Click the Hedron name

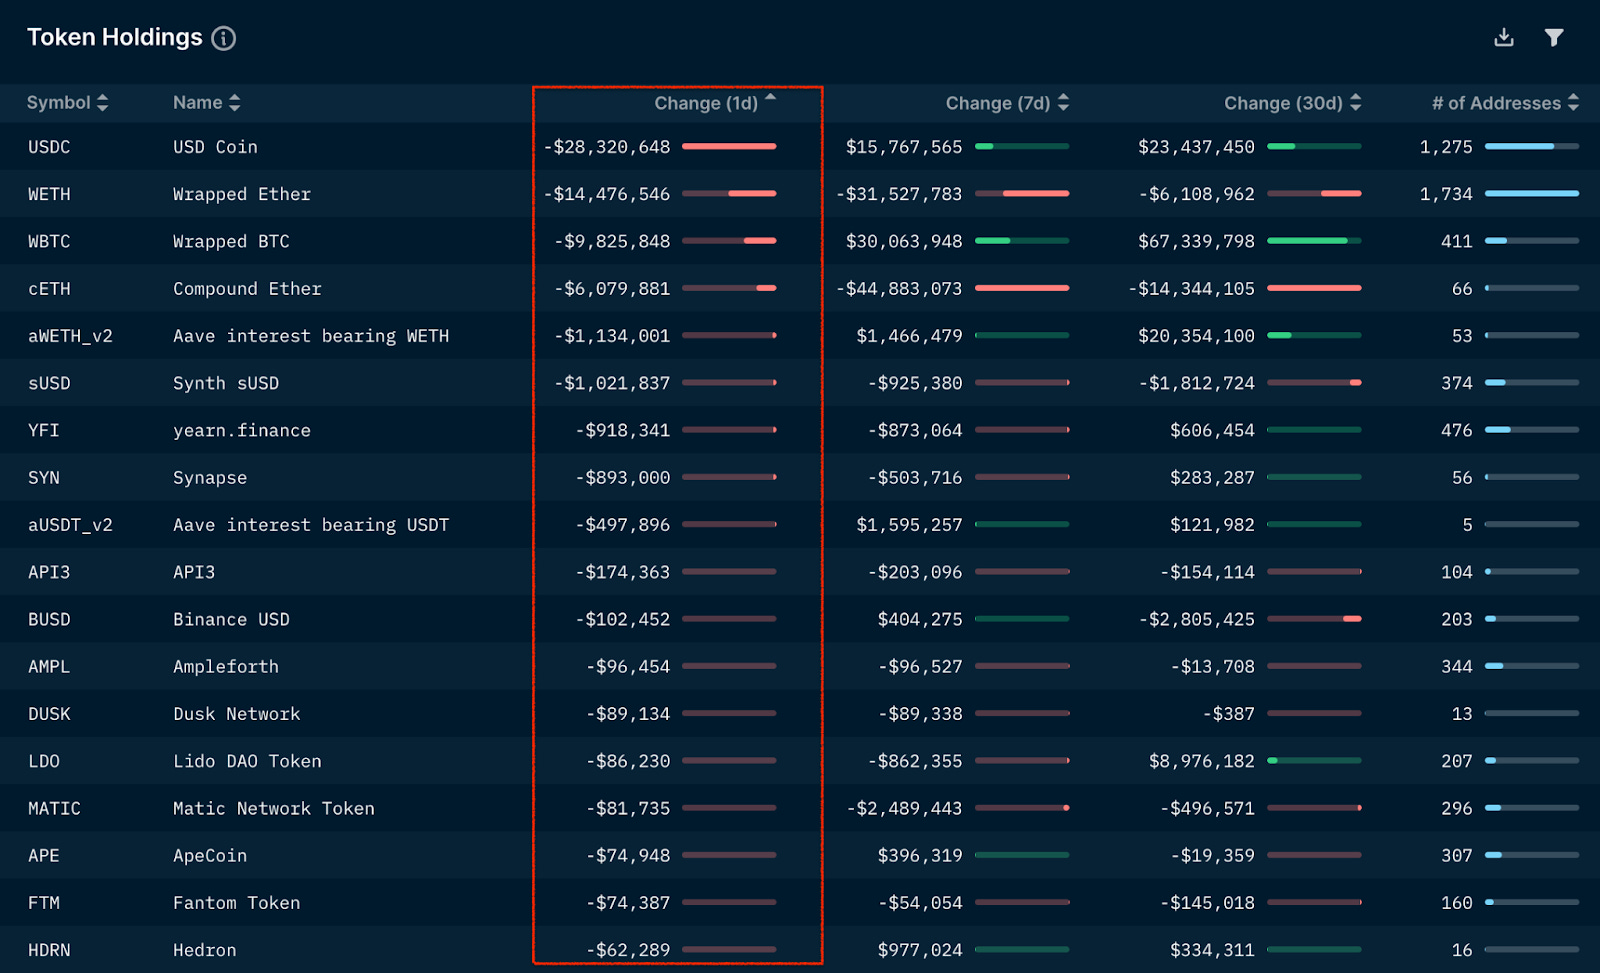pos(205,950)
